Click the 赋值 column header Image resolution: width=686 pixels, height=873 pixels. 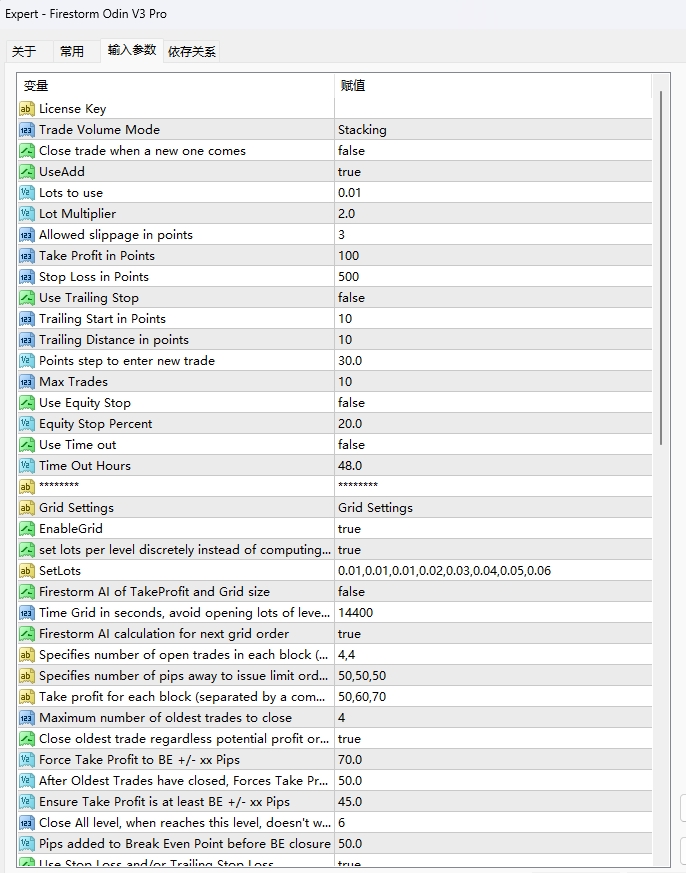pos(493,86)
